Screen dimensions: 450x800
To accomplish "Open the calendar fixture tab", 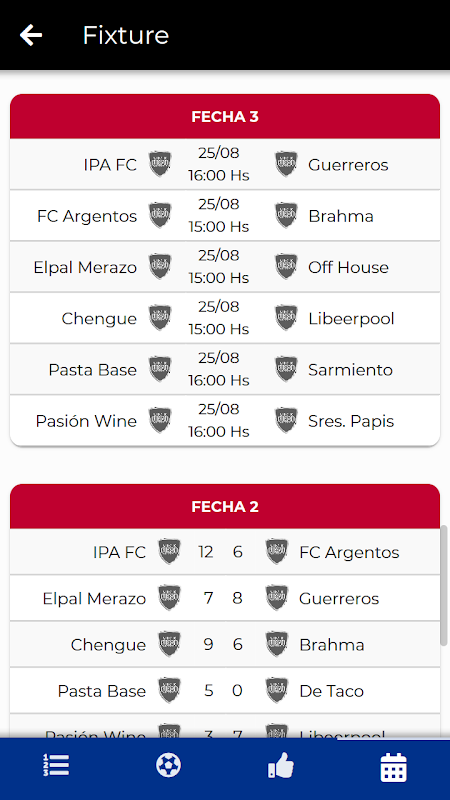I will click(393, 767).
